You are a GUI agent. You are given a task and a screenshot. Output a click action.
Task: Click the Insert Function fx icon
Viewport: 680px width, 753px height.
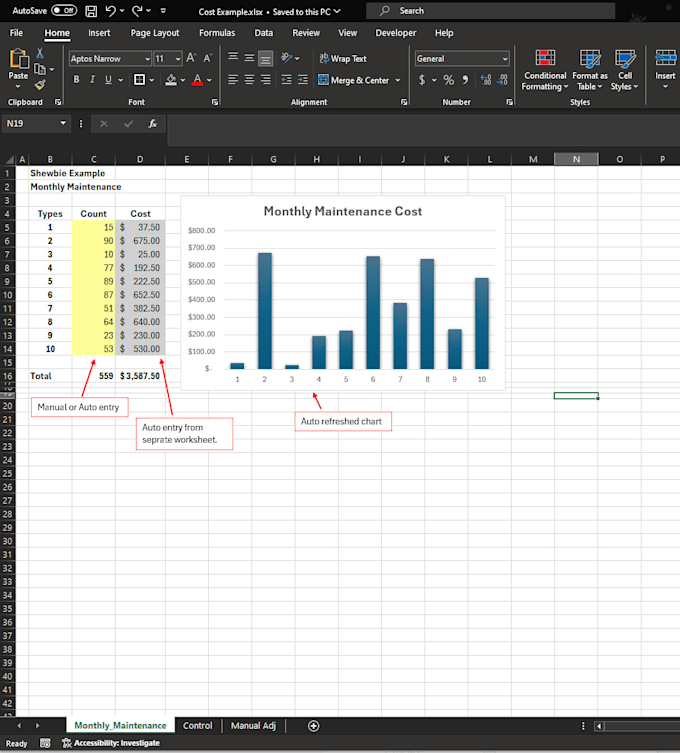[153, 124]
